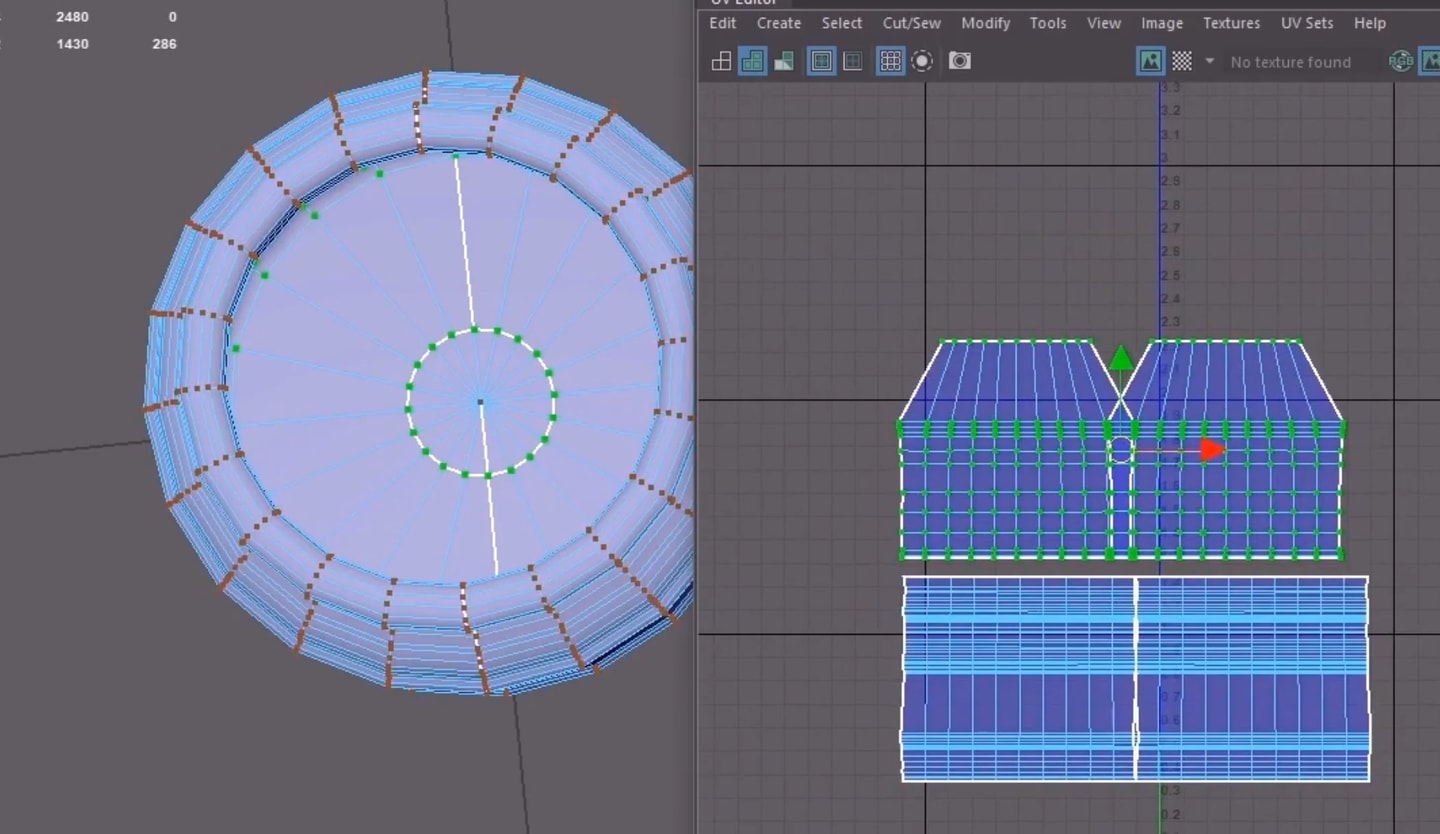Screen dimensions: 1440x834
Task: Open the View menu
Action: coord(1104,23)
